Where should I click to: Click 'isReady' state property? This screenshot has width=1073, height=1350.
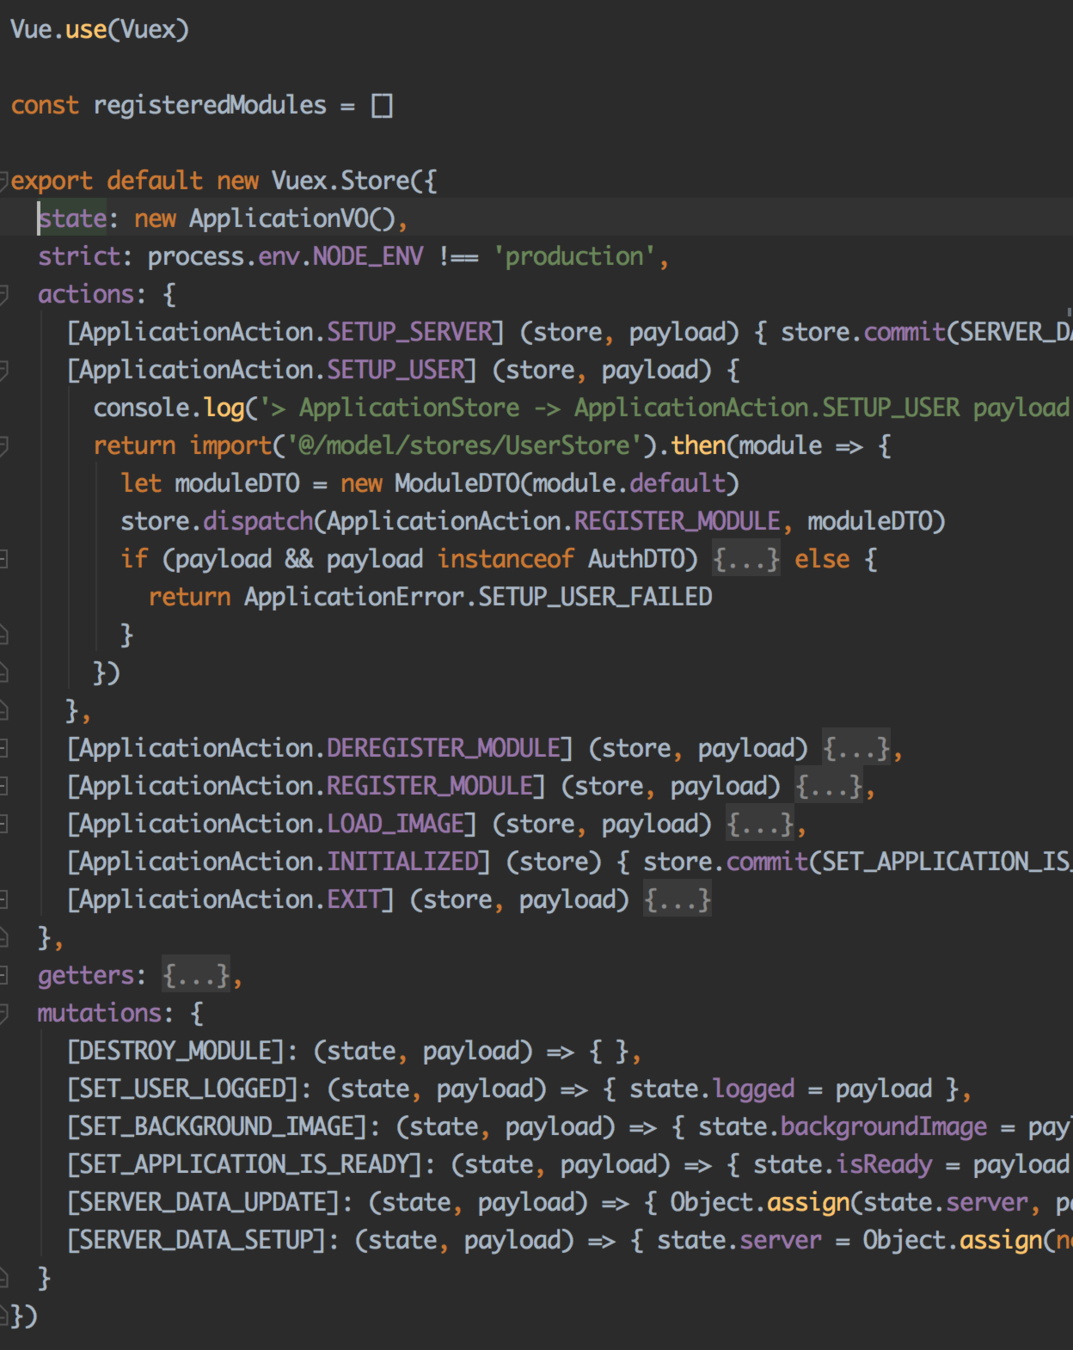coord(884,1165)
